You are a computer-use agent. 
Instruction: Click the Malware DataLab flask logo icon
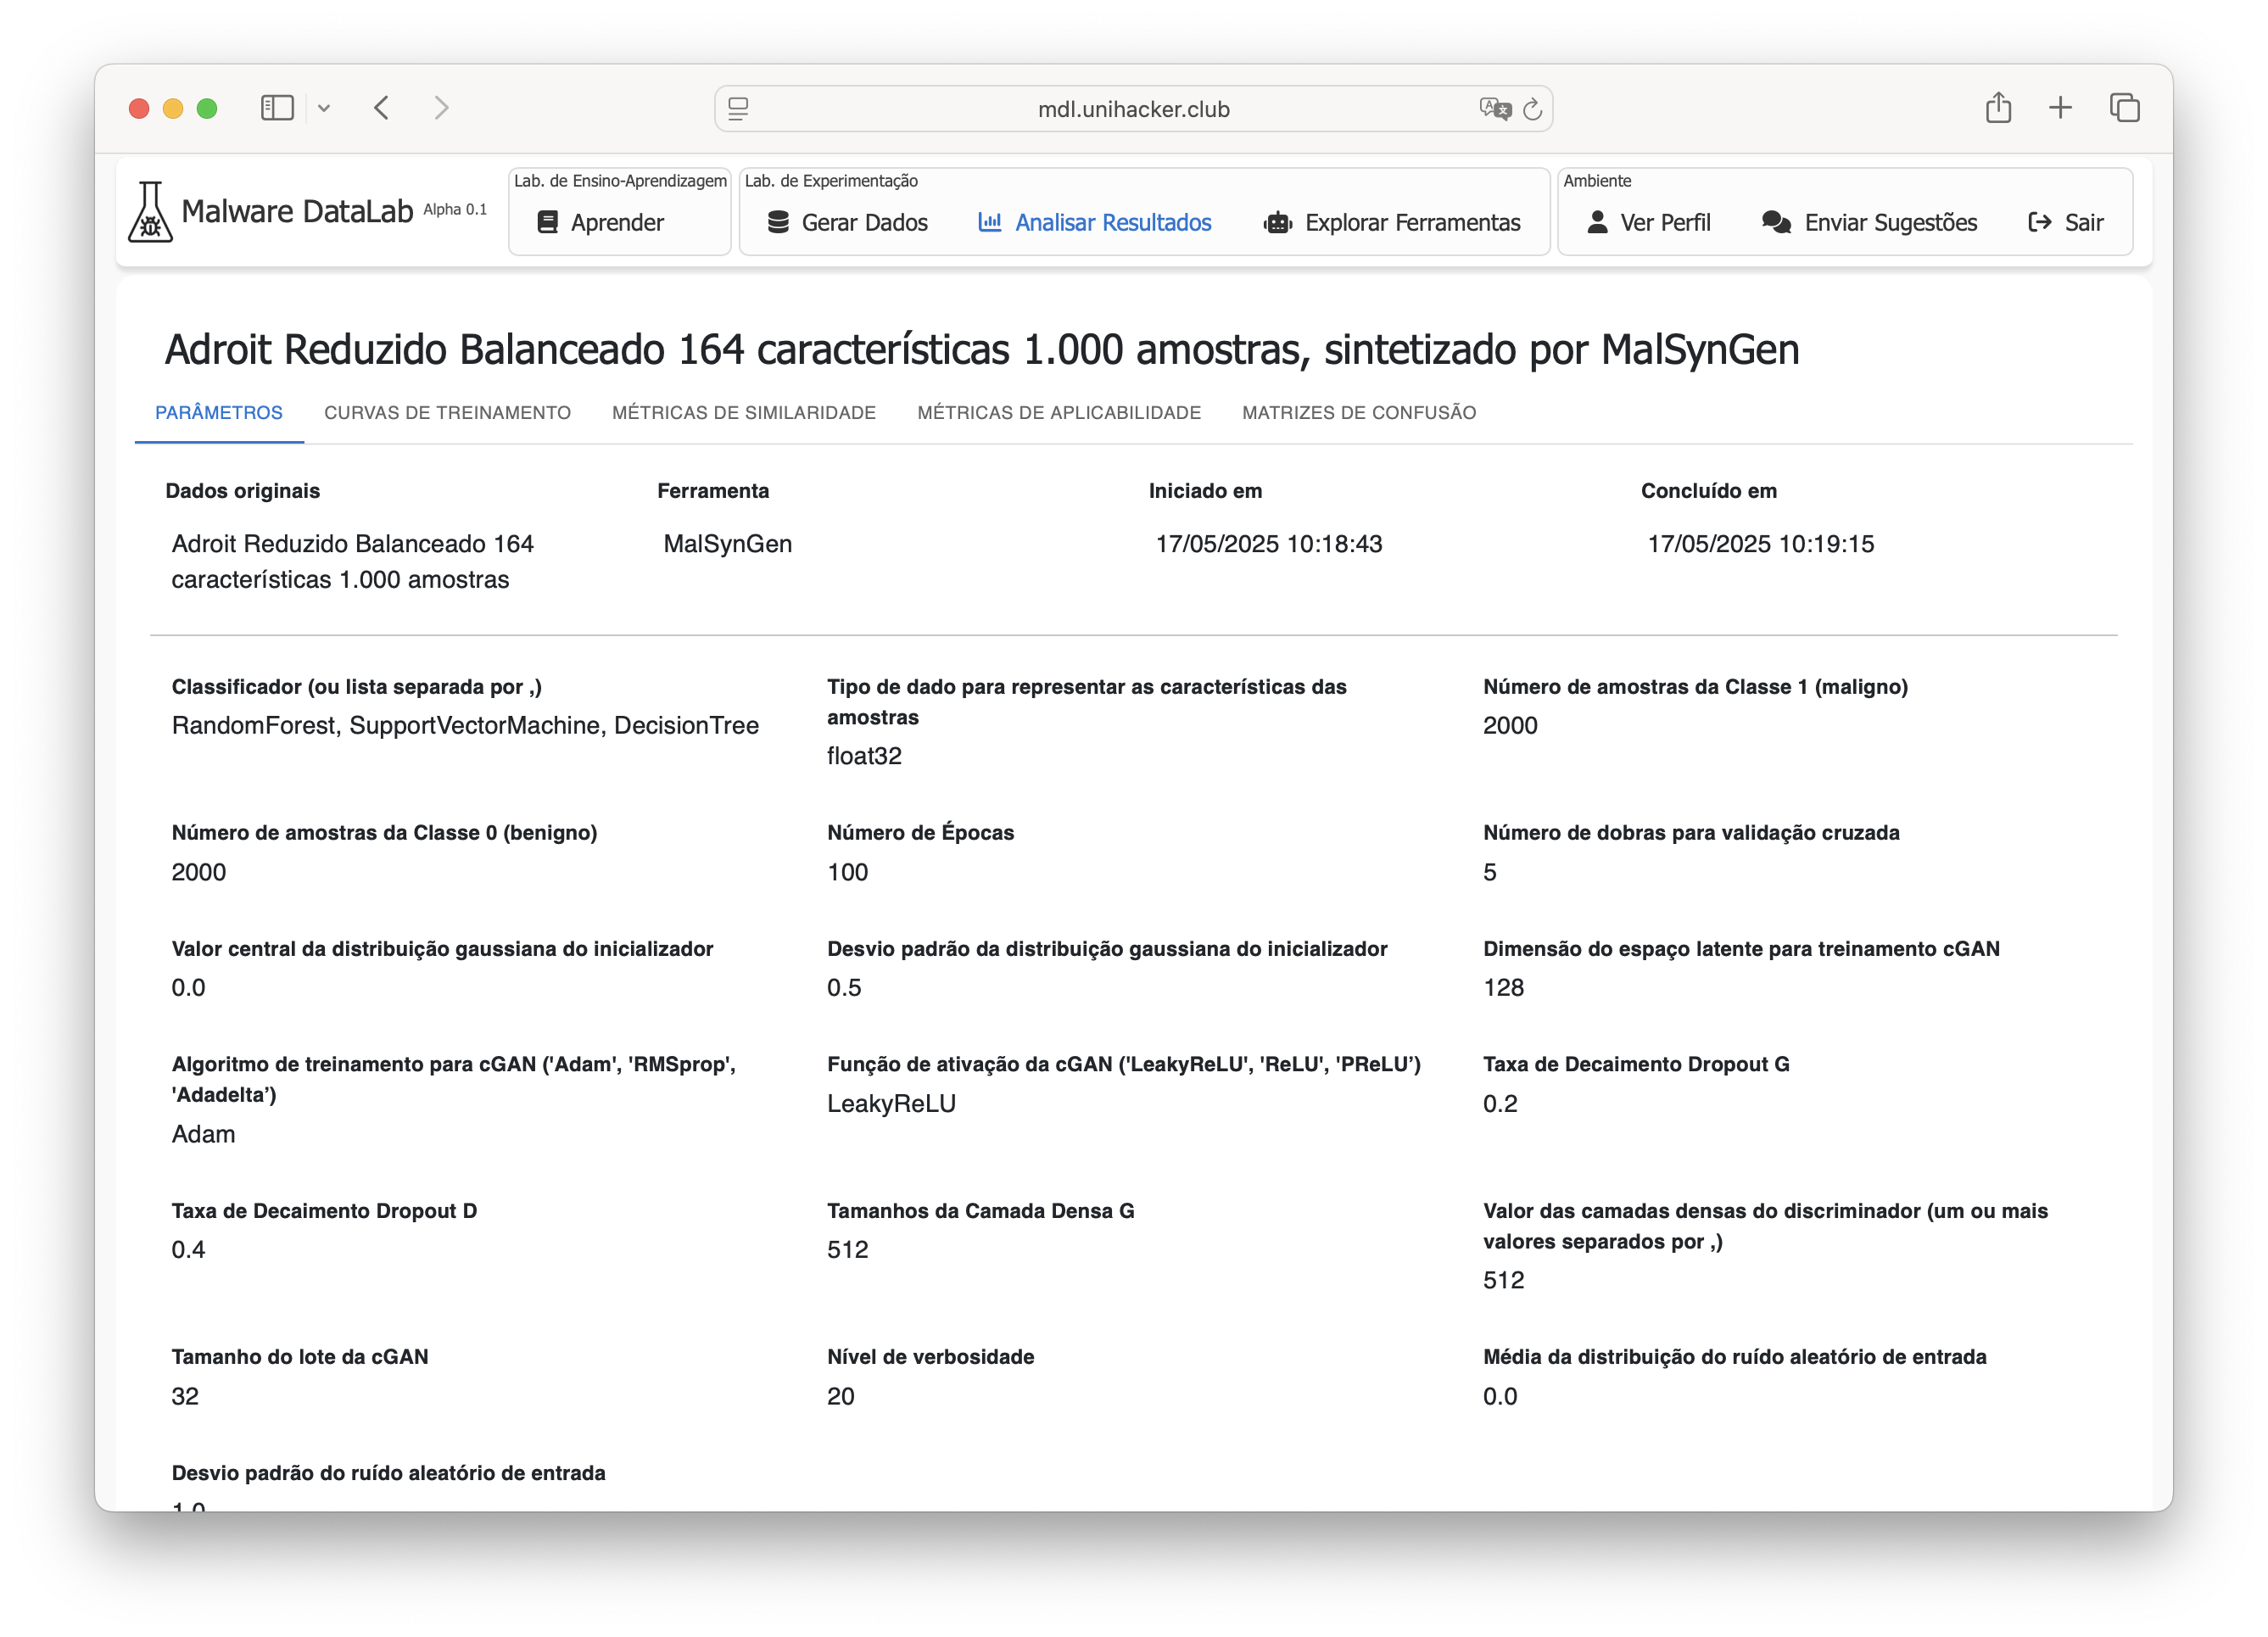150,211
